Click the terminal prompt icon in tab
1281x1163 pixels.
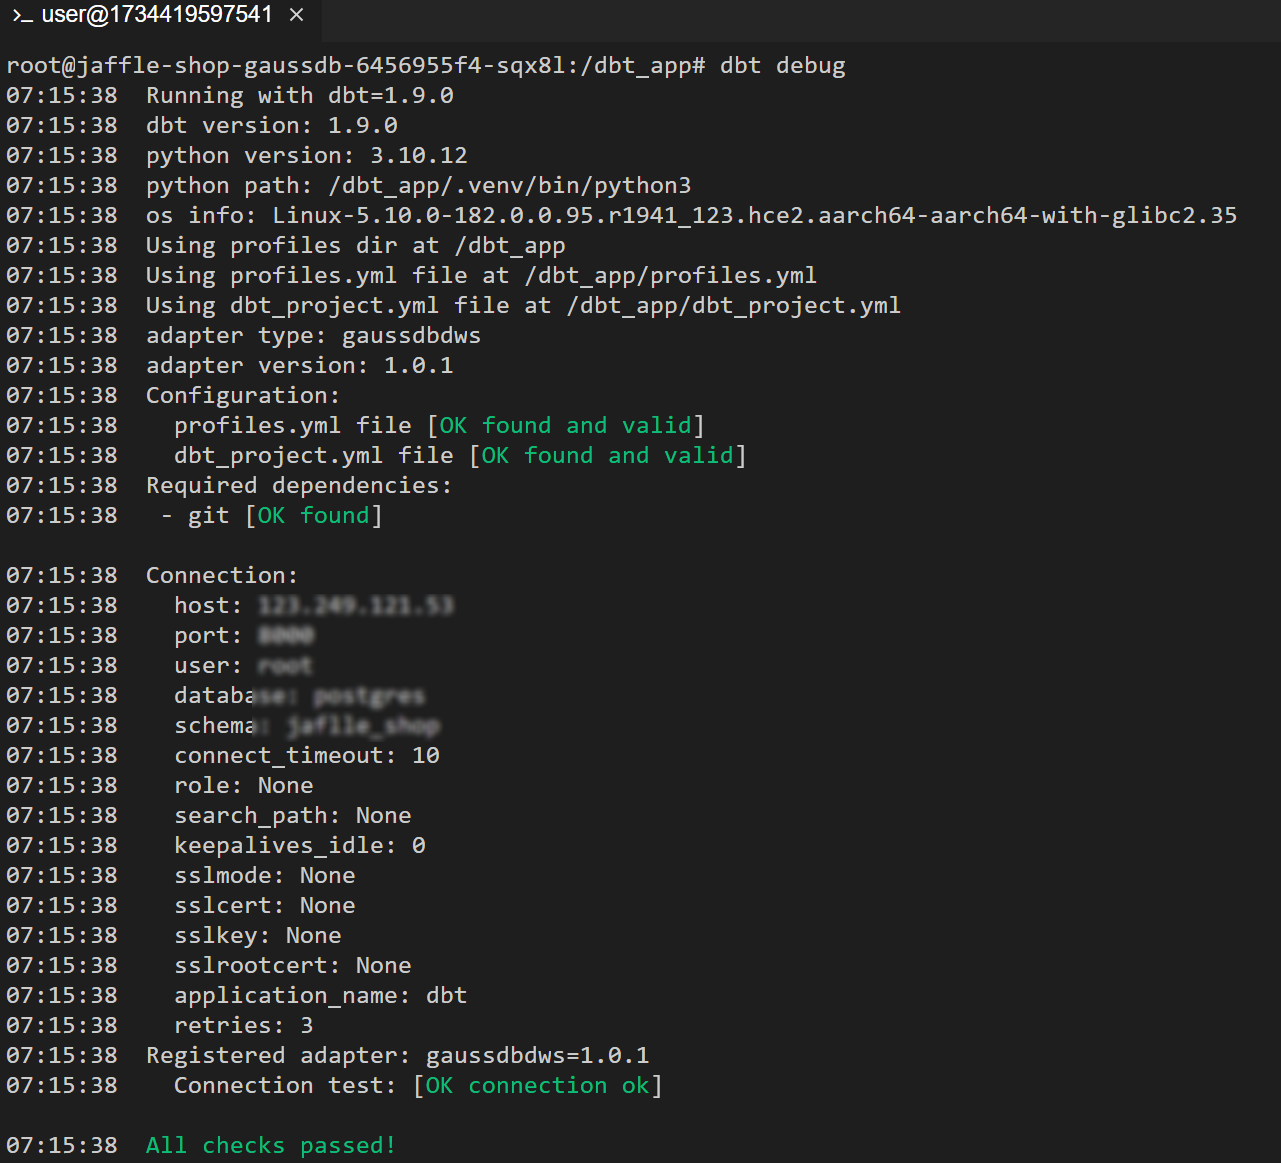tap(22, 15)
